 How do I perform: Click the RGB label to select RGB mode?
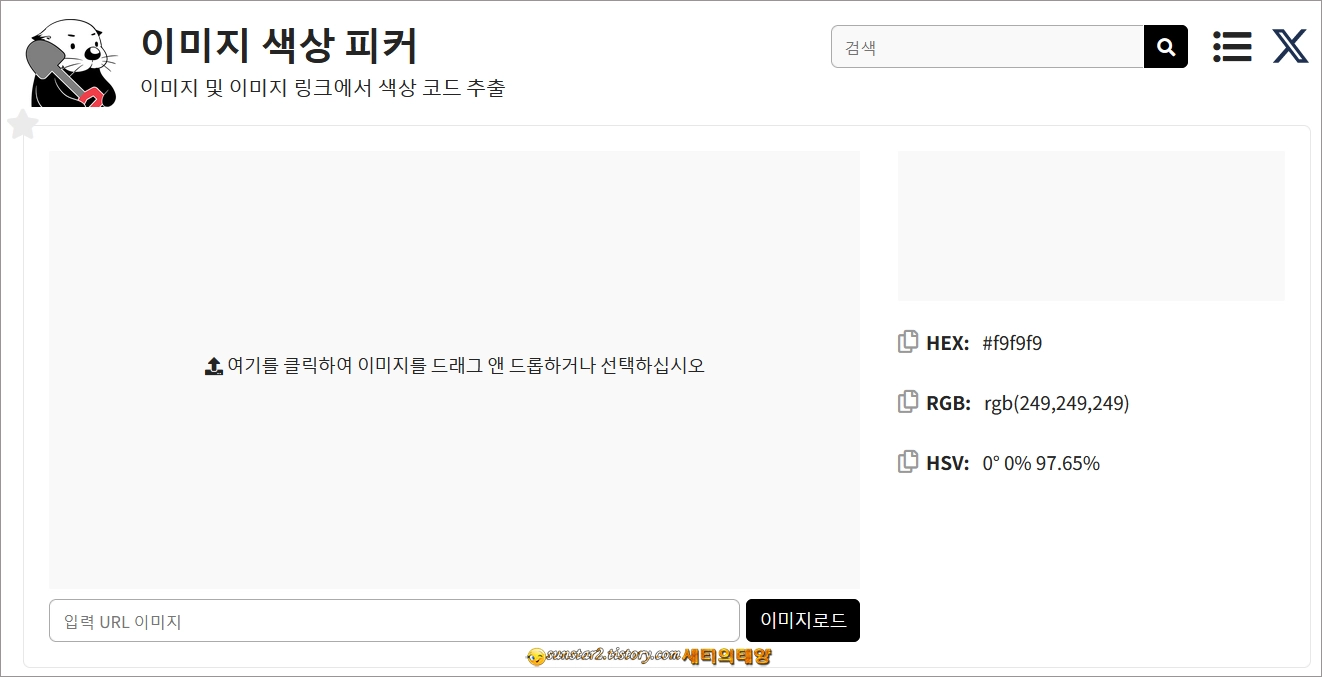(x=949, y=402)
